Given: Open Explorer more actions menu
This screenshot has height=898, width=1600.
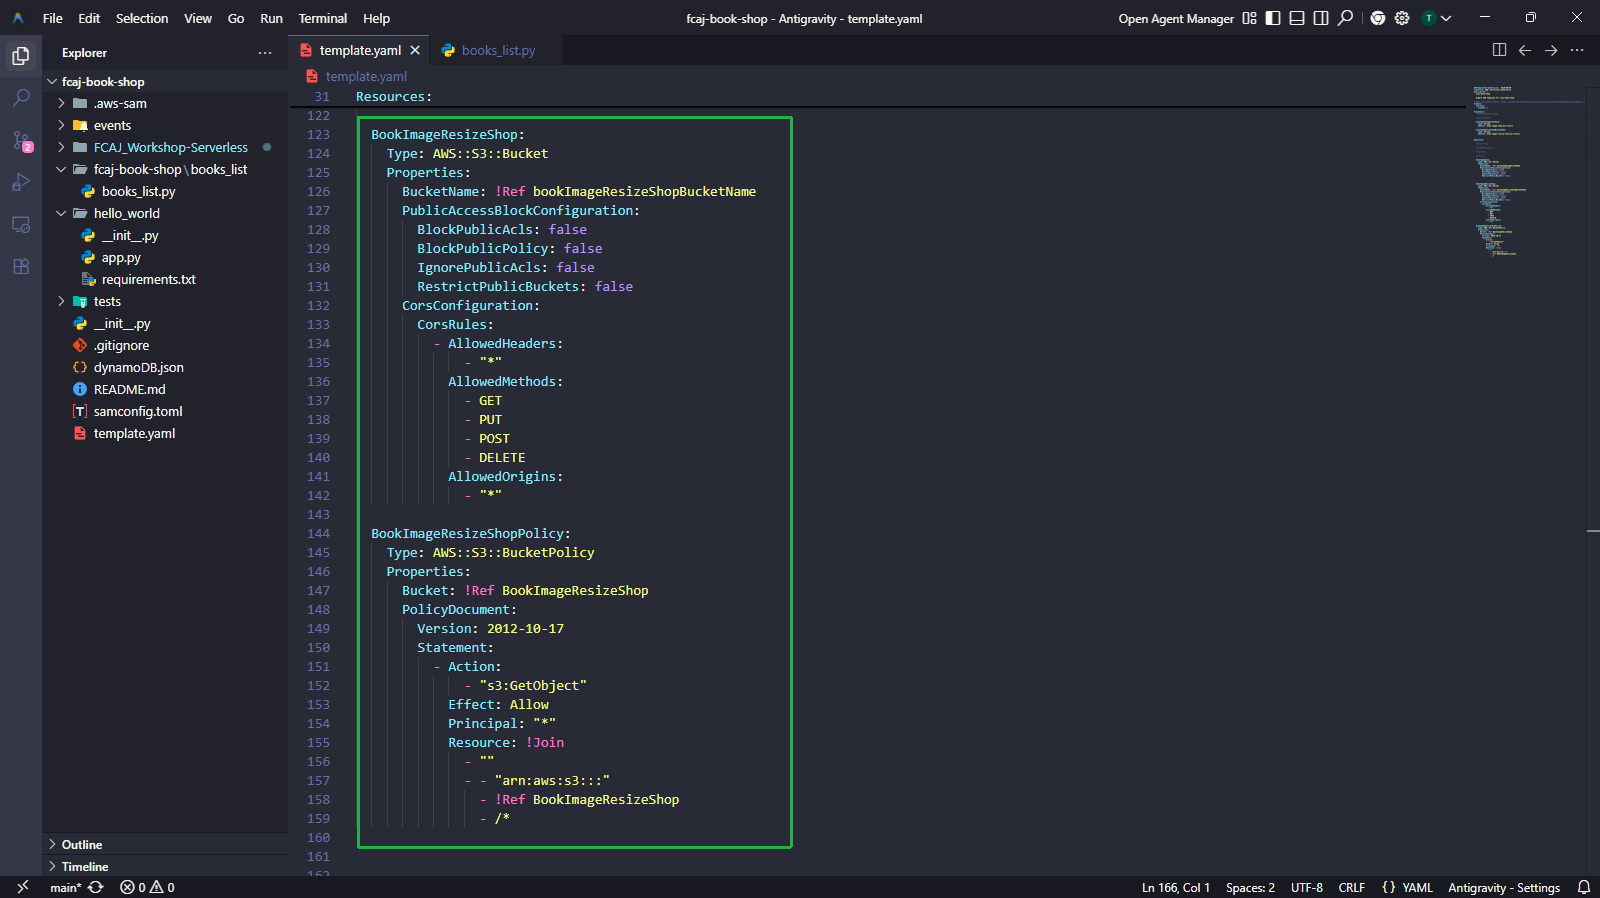Looking at the screenshot, I should [x=265, y=53].
